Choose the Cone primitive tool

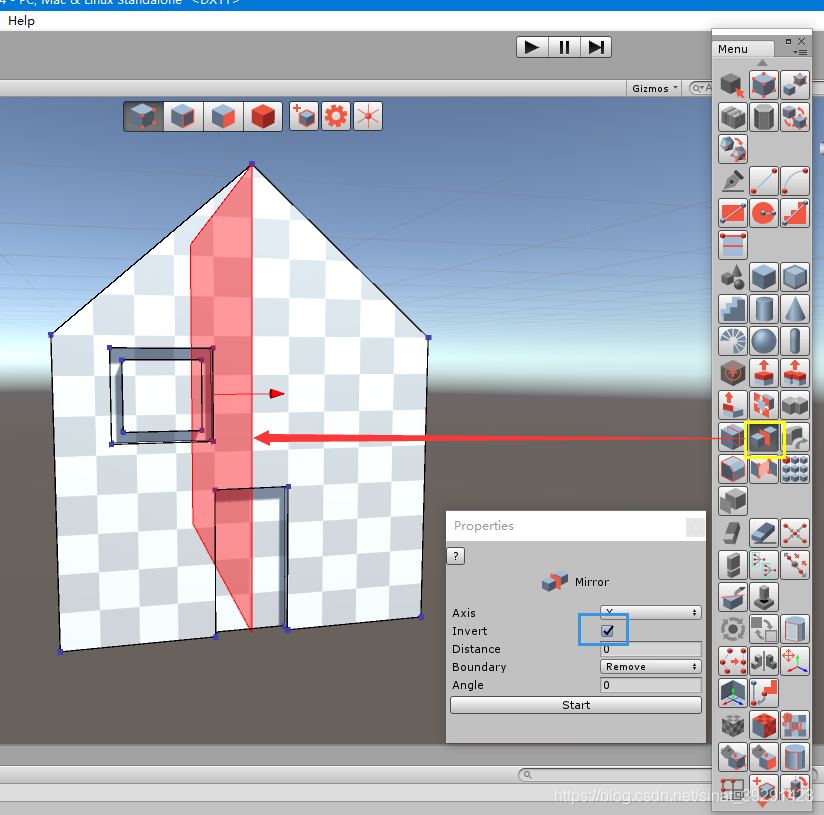[795, 309]
